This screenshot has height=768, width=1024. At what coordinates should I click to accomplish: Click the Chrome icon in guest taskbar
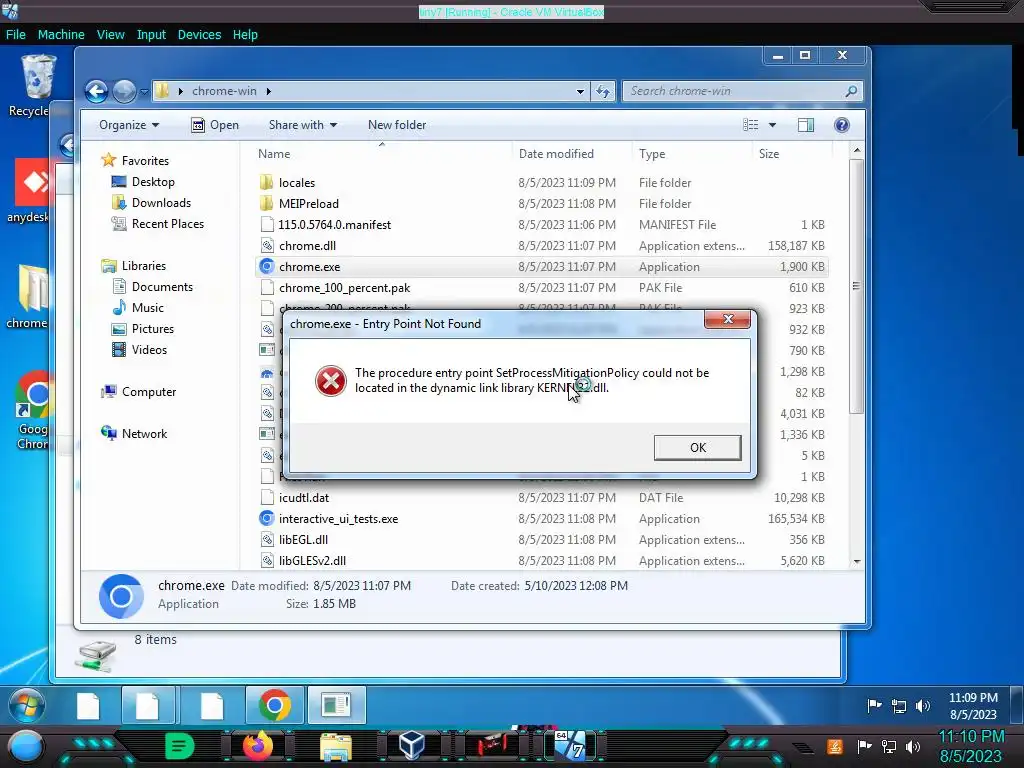(x=275, y=705)
